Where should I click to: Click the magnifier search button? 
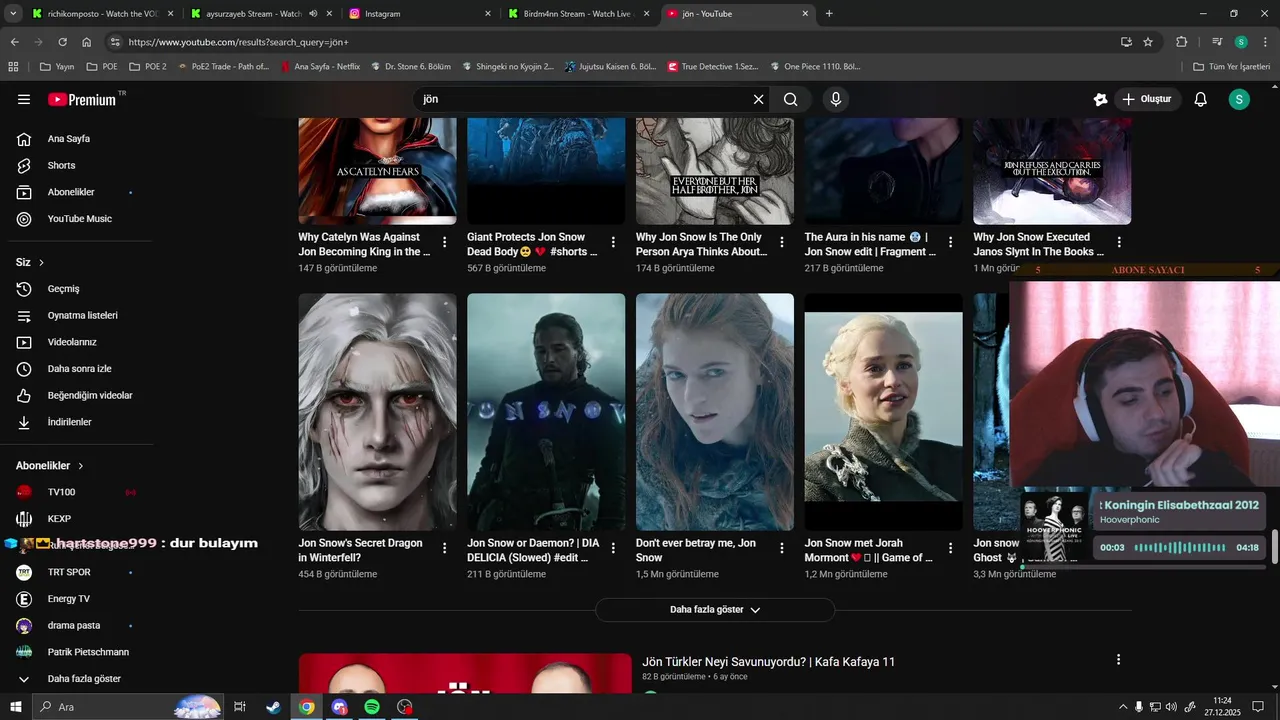[x=791, y=99]
